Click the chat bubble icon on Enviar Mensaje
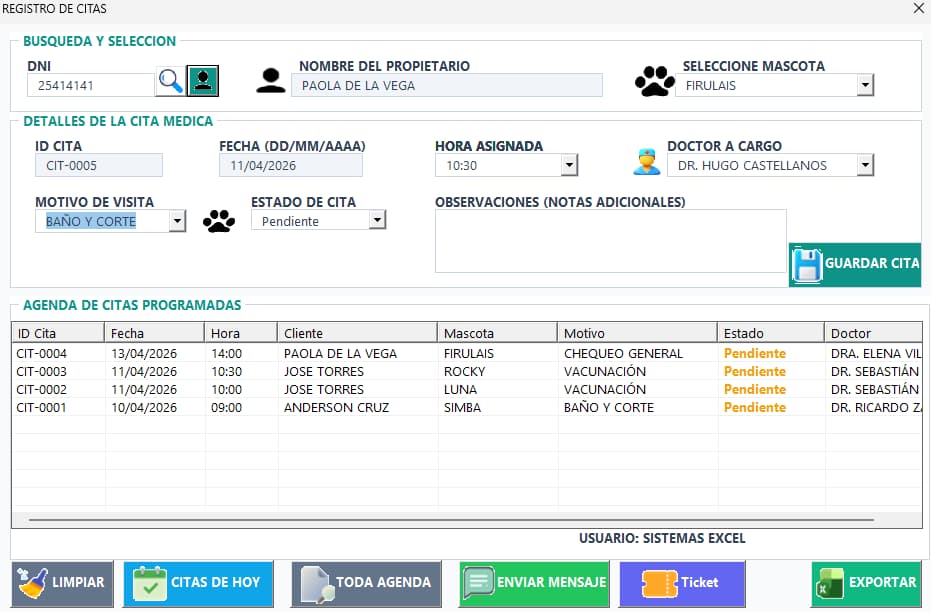Screen dimensions: 931x612 coord(479,583)
